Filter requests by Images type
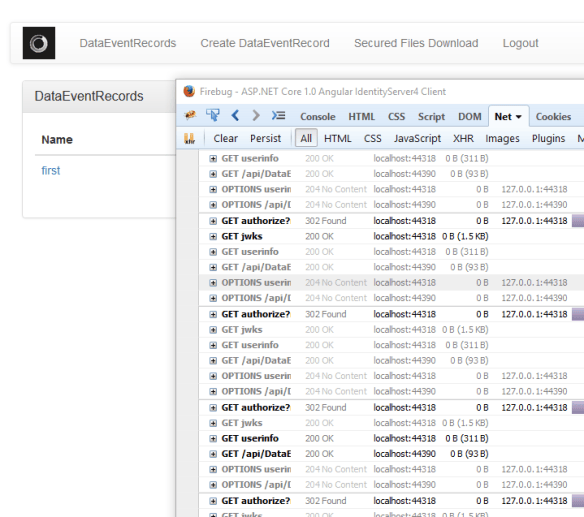Image resolution: width=584 pixels, height=517 pixels. pyautogui.click(x=502, y=139)
